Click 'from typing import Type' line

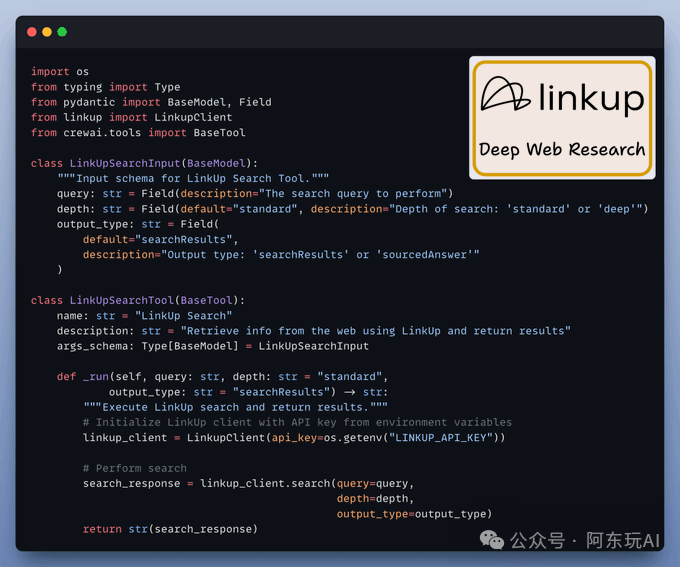pos(105,87)
